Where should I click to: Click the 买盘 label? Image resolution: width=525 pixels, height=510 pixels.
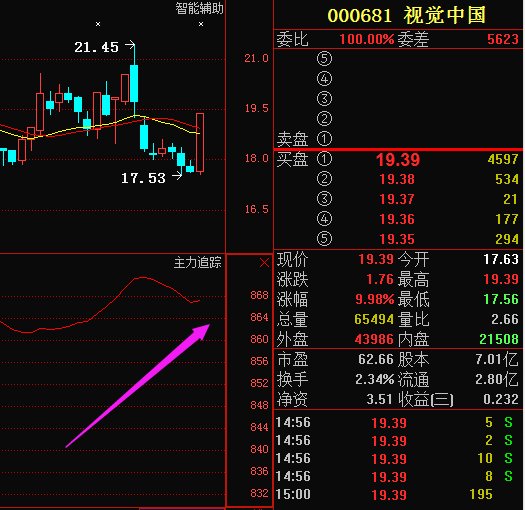tap(292, 159)
